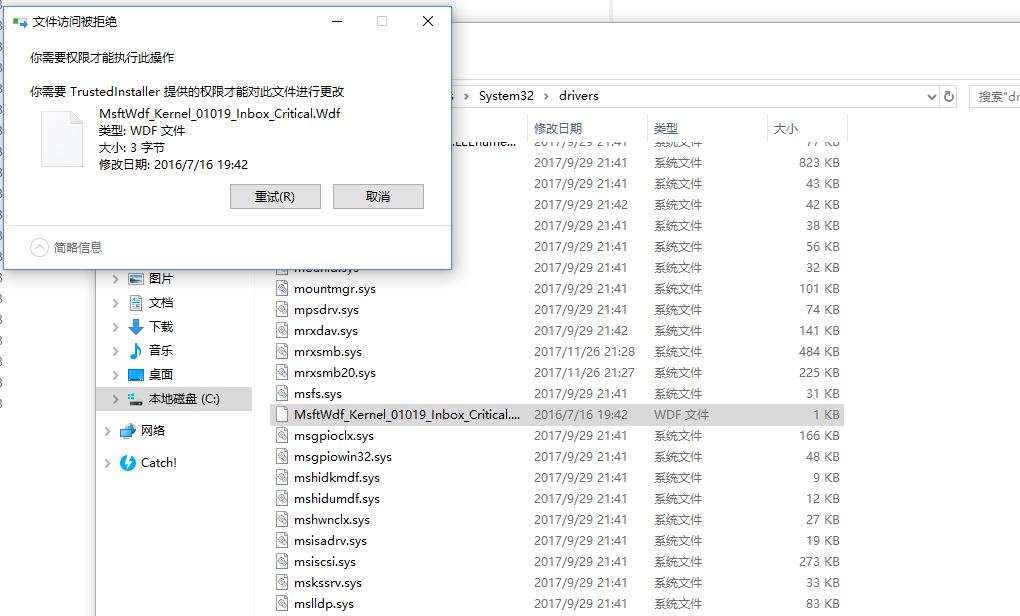This screenshot has width=1020, height=616.
Task: Select the 音乐 music folder icon
Action: (136, 351)
